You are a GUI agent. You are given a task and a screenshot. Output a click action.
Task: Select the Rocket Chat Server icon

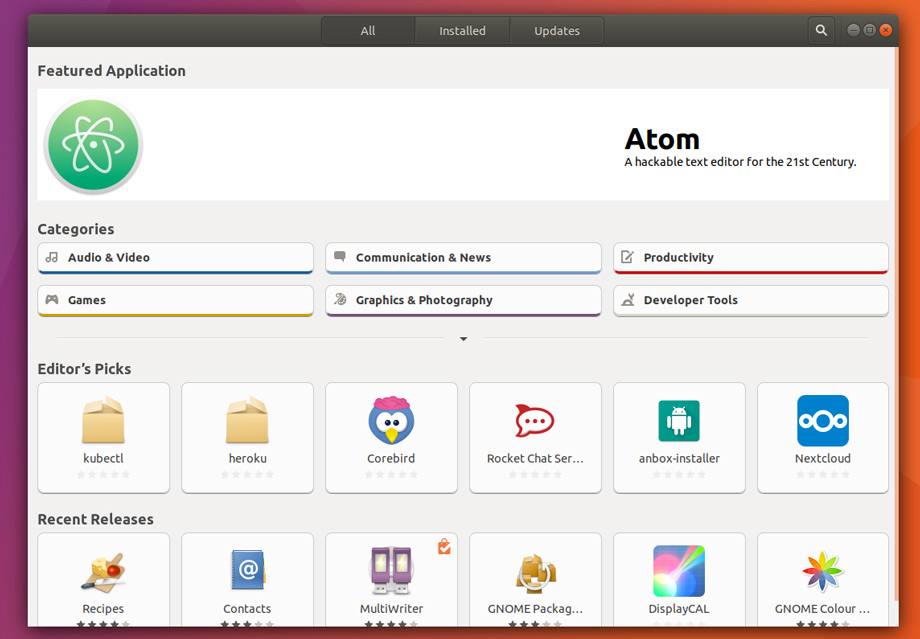click(535, 420)
